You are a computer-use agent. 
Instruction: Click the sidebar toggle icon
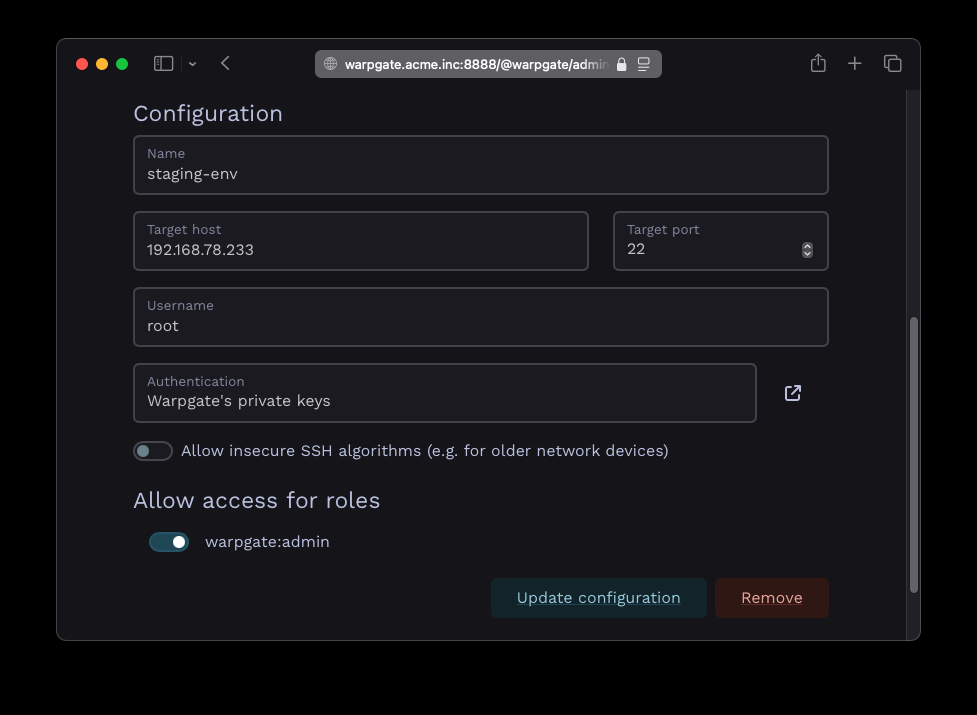163,64
